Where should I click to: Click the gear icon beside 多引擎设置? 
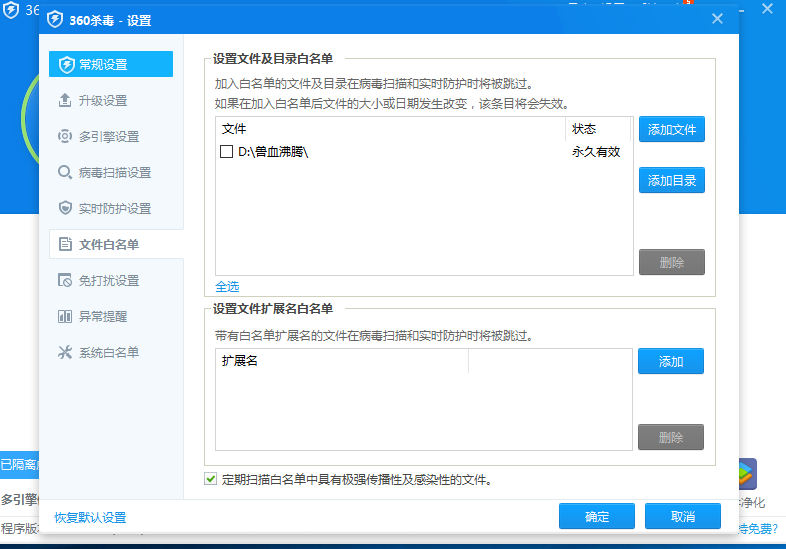click(66, 137)
